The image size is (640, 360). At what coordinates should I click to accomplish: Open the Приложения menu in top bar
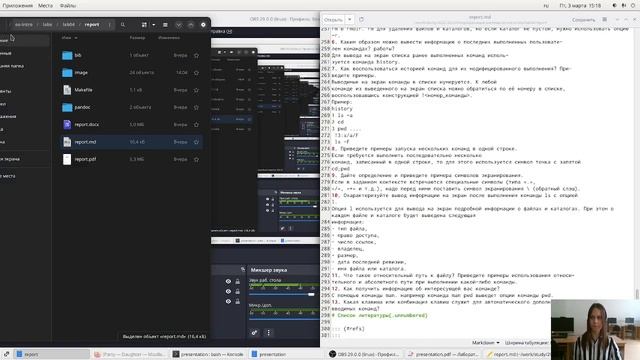point(18,6)
